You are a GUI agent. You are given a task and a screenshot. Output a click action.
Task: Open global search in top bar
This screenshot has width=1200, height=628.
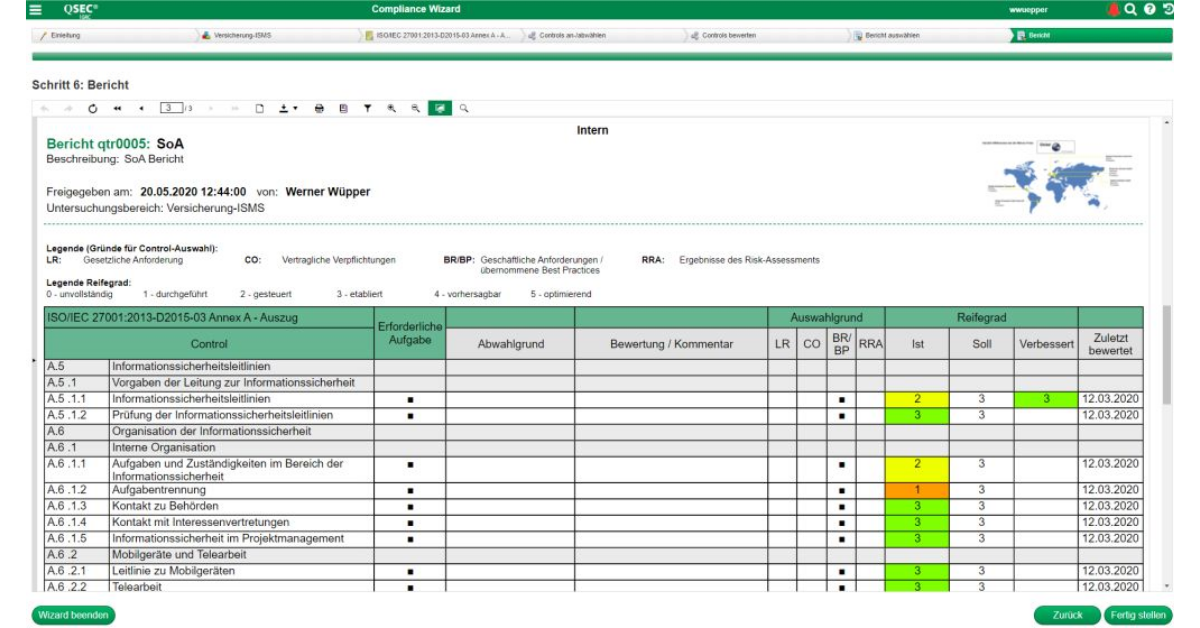click(1131, 9)
